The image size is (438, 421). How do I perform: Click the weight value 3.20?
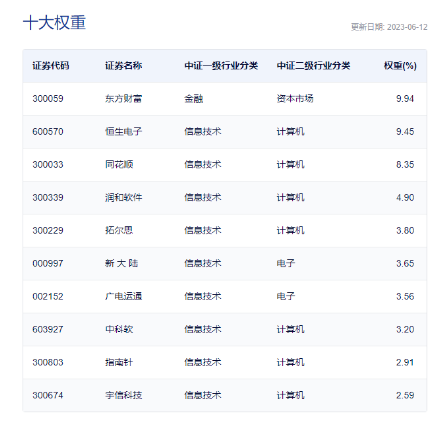coord(405,330)
